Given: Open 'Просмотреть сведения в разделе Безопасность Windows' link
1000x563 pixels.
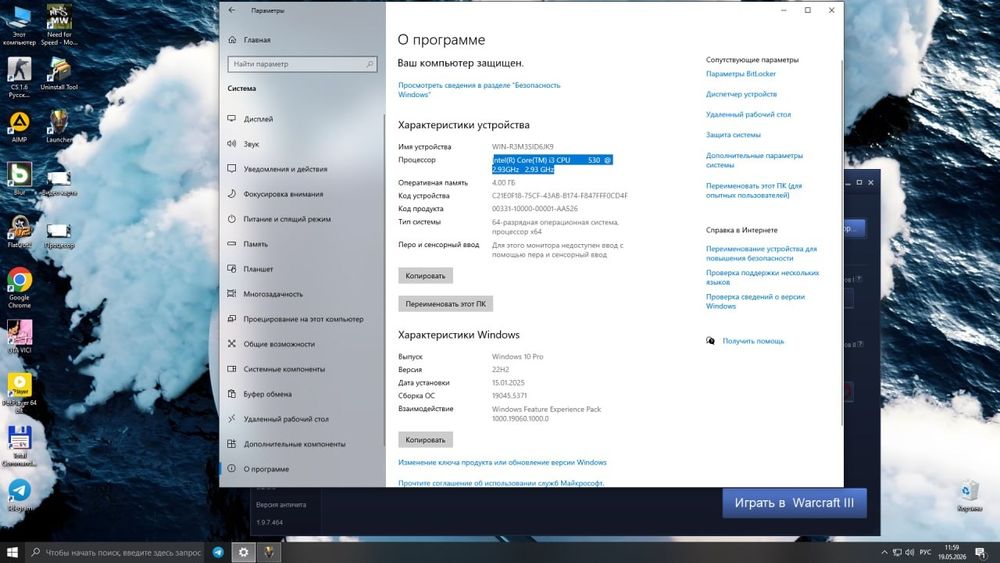Looking at the screenshot, I should (479, 89).
